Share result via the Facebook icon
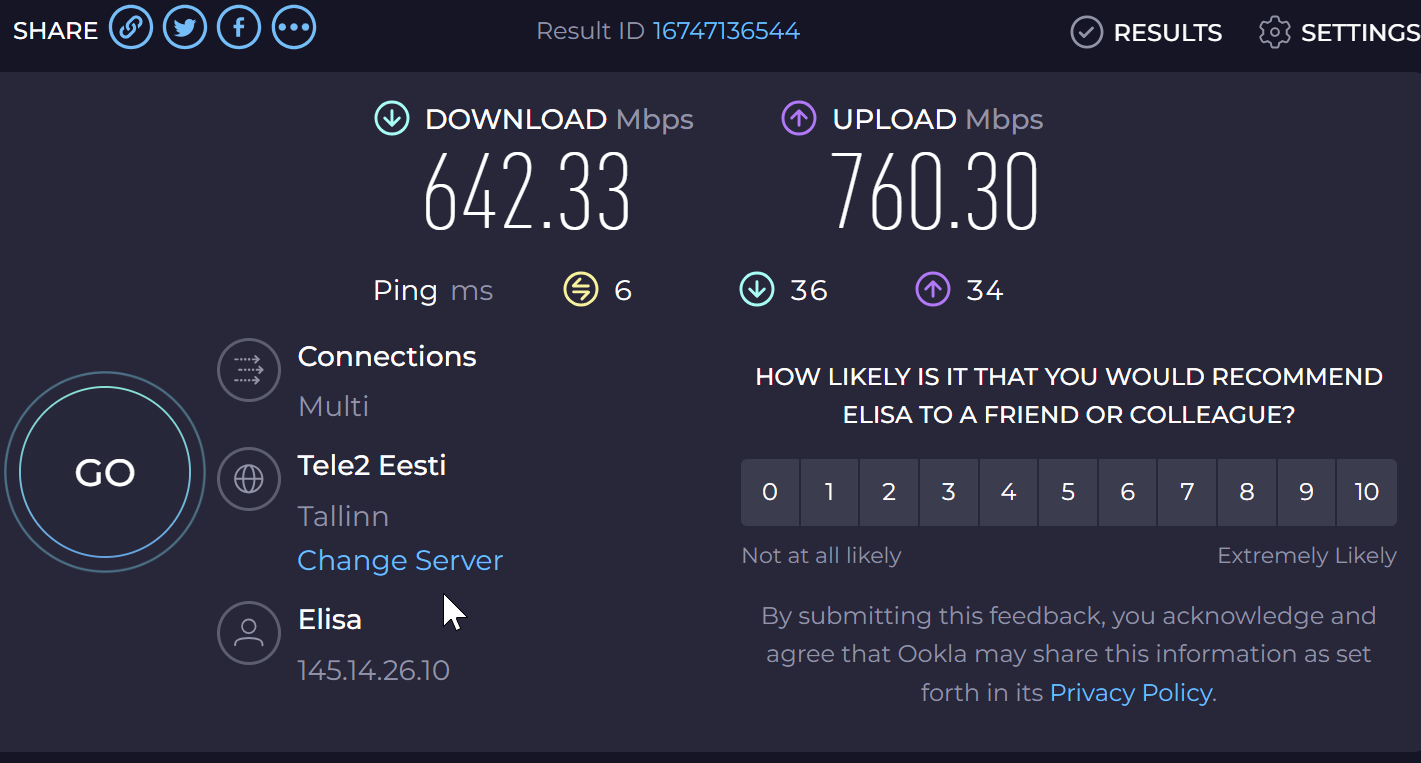 239,28
